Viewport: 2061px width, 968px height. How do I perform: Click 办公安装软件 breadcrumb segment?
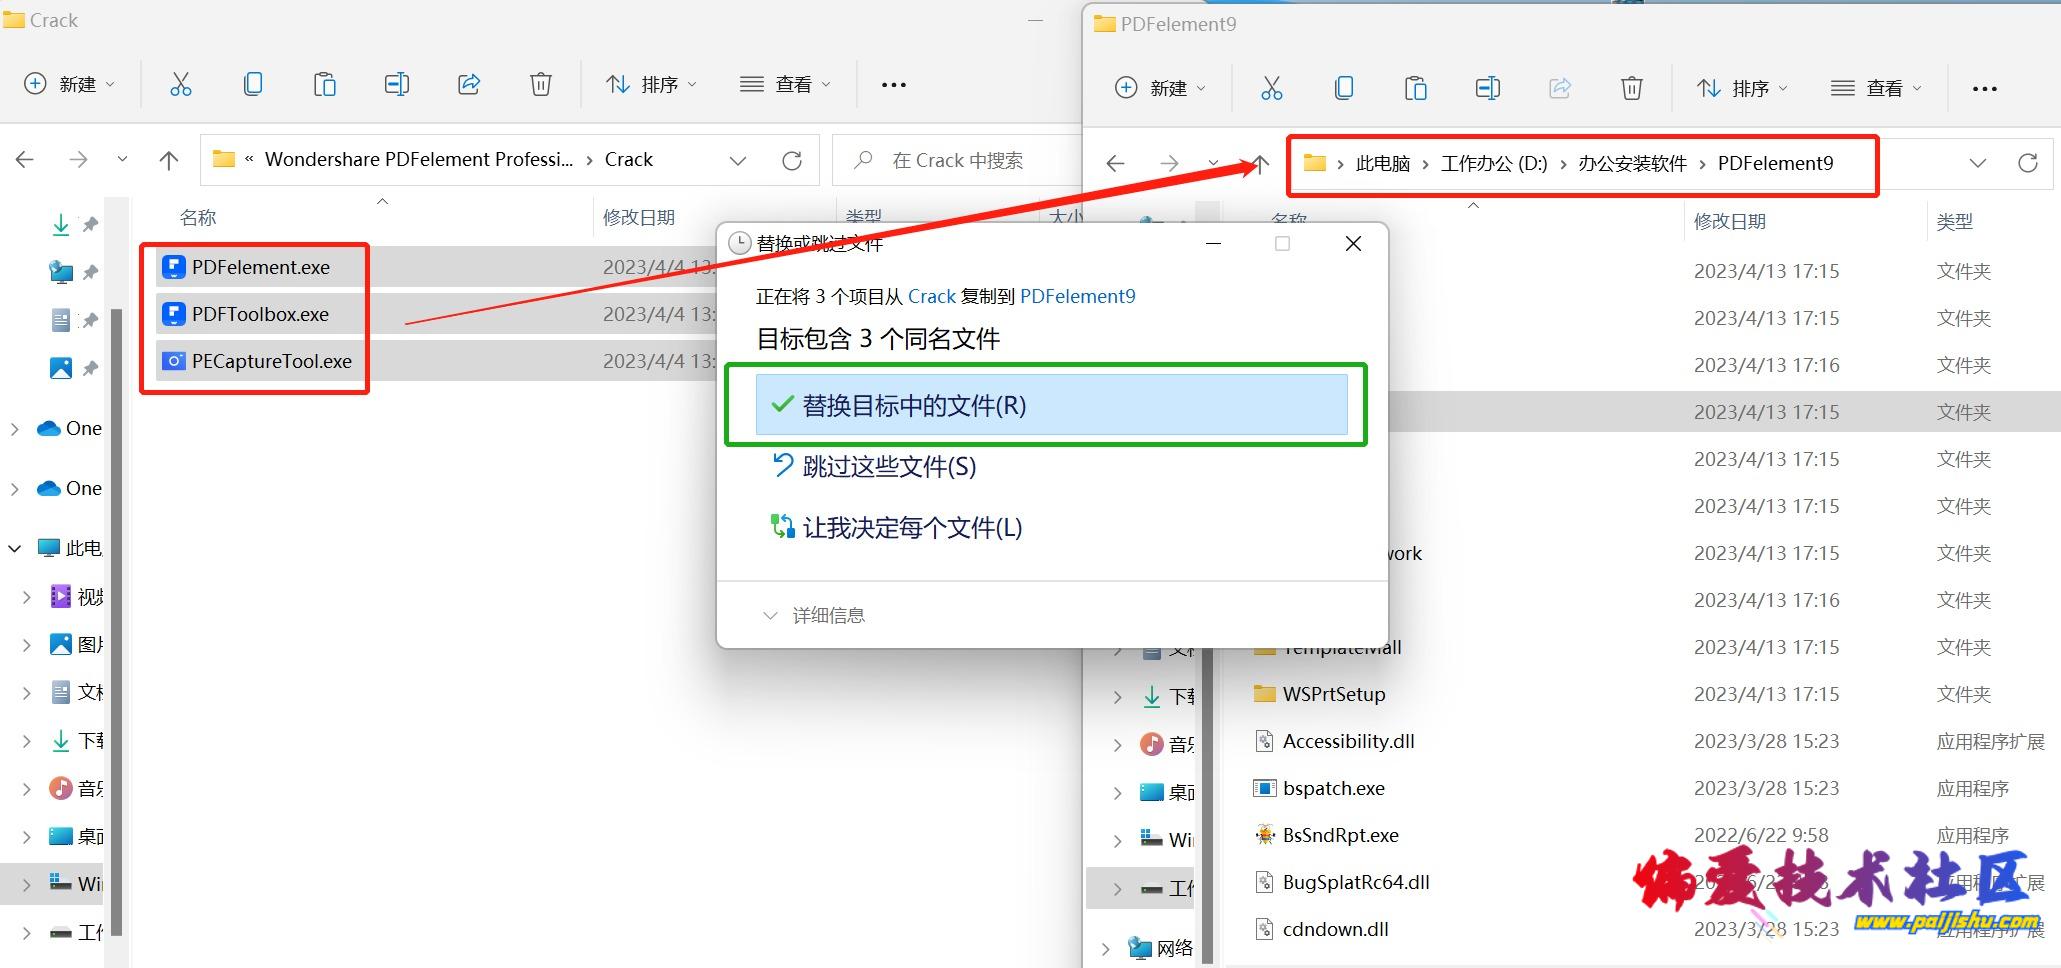1633,163
